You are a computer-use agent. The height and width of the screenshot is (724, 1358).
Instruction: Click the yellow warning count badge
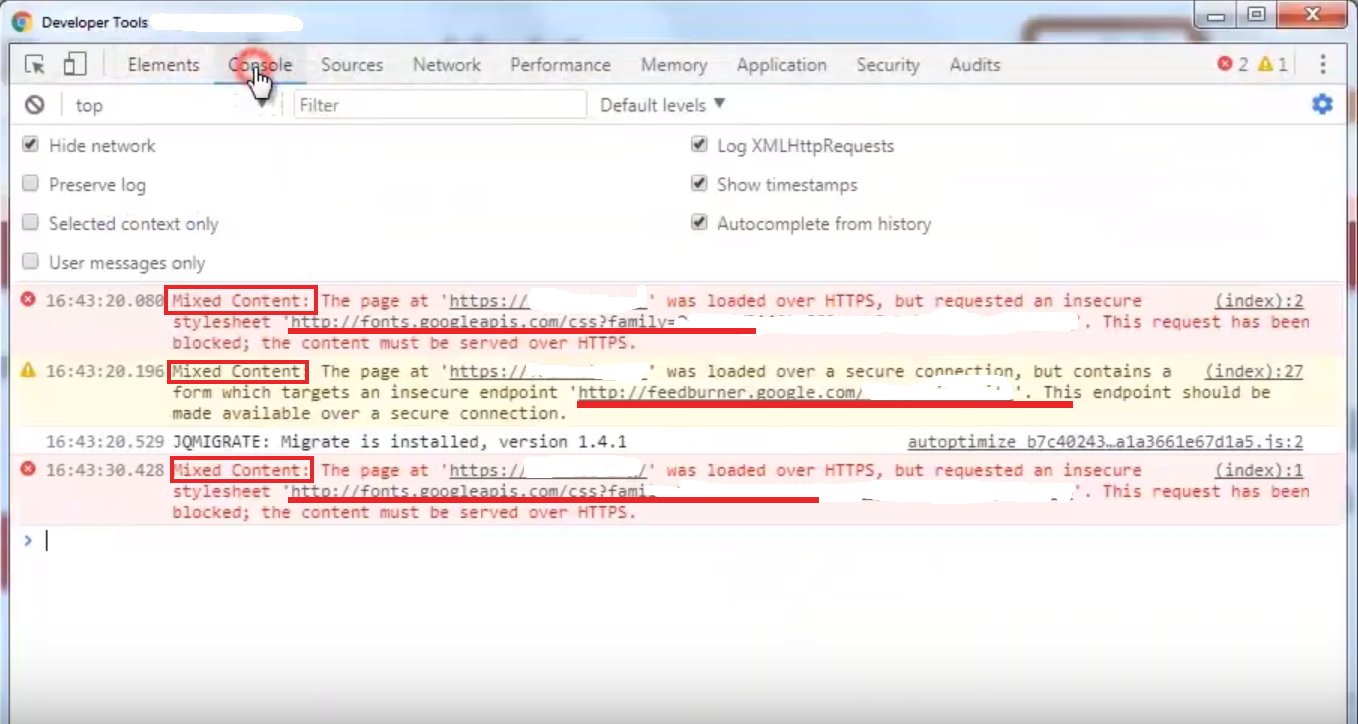(x=1273, y=65)
